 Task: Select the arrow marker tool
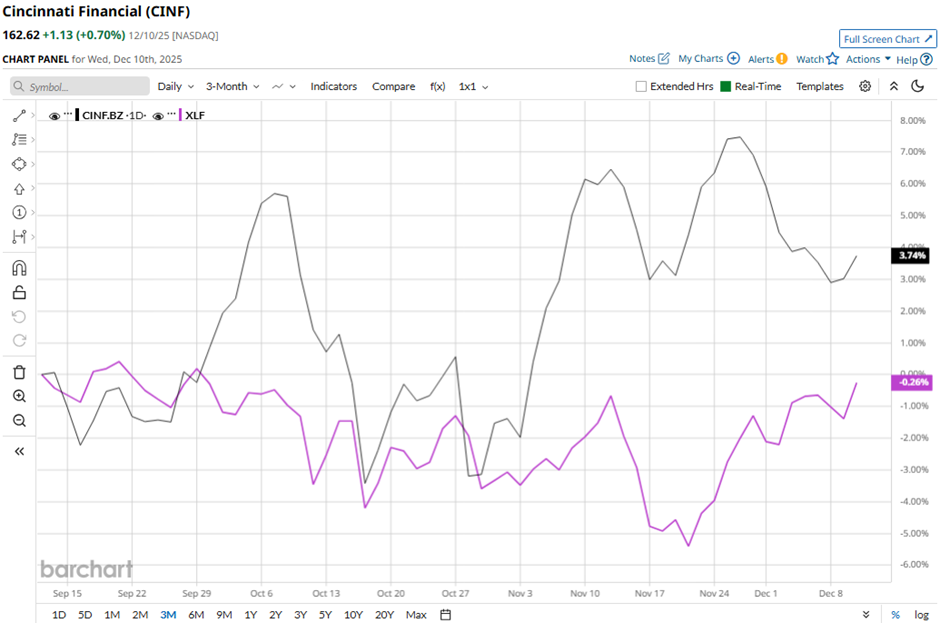coord(19,189)
